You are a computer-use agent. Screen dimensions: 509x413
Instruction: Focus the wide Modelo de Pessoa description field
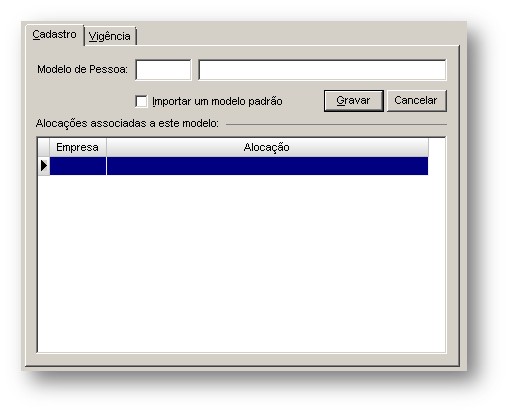click(322, 70)
